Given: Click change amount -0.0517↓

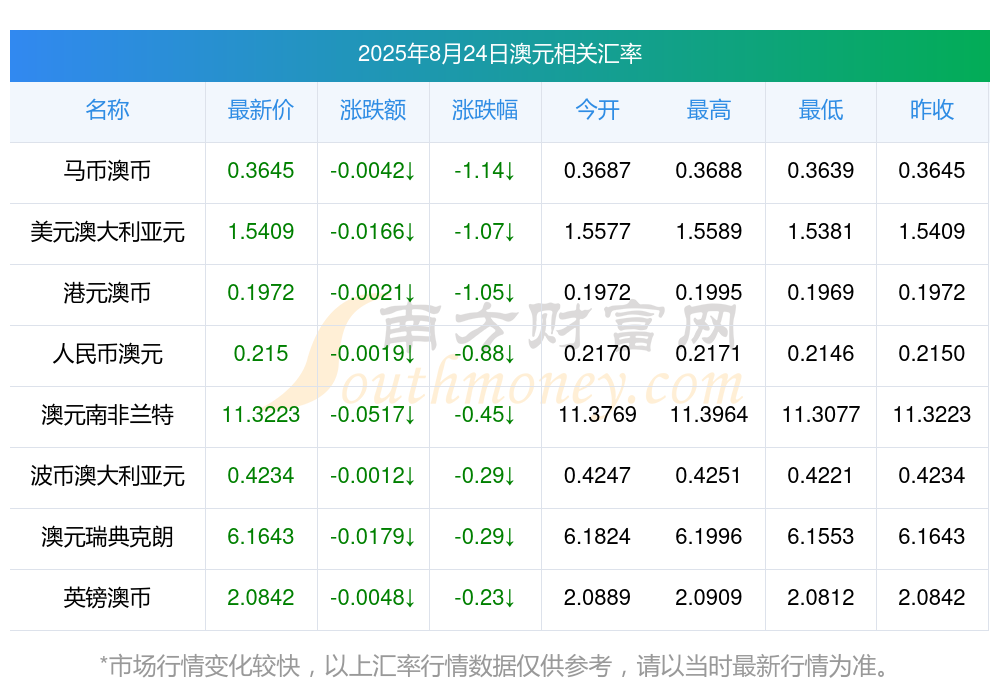Looking at the screenshot, I should (373, 415).
